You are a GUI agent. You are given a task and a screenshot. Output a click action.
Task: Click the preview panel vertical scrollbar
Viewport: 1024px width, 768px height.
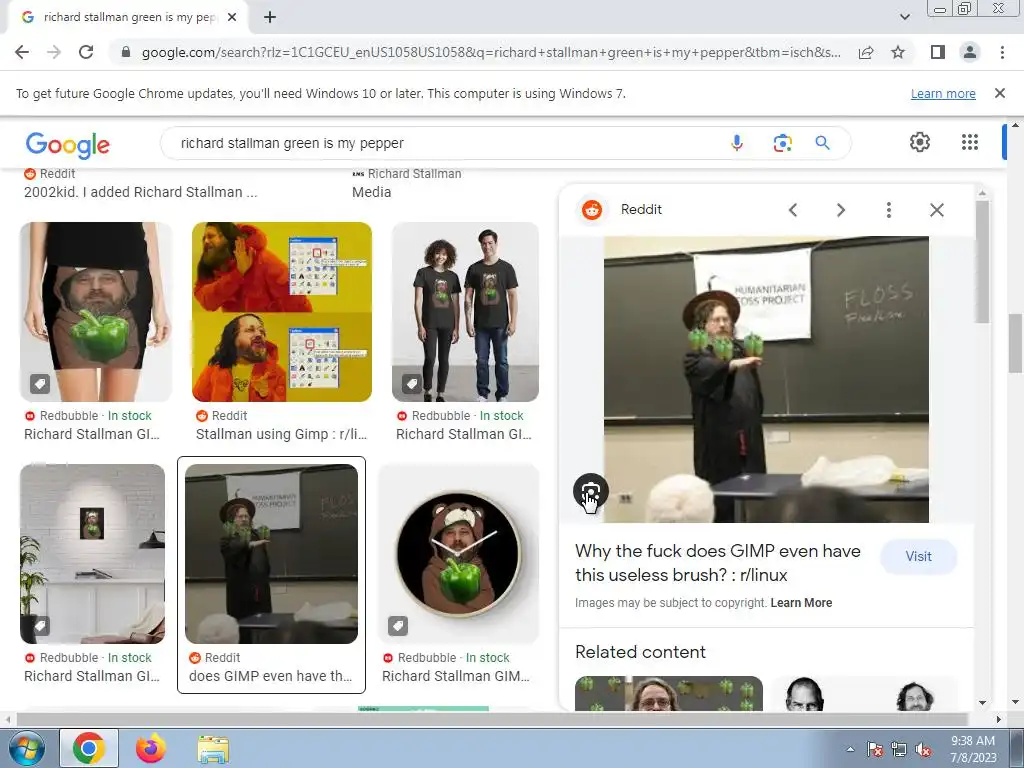[x=982, y=261]
